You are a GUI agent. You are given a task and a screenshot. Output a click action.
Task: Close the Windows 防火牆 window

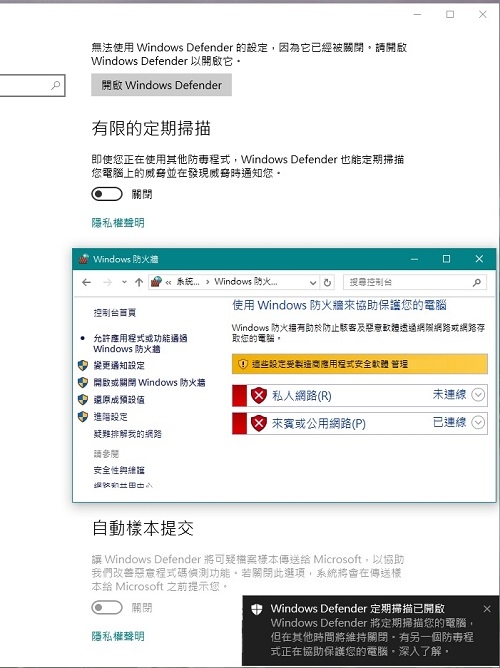(479, 259)
